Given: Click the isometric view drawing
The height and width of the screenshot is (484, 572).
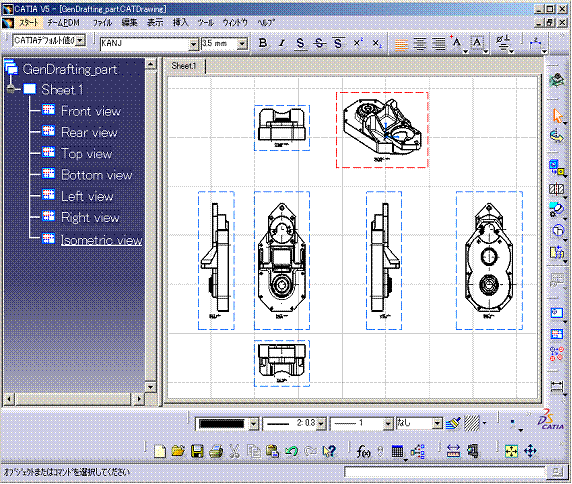Looking at the screenshot, I should point(382,130).
